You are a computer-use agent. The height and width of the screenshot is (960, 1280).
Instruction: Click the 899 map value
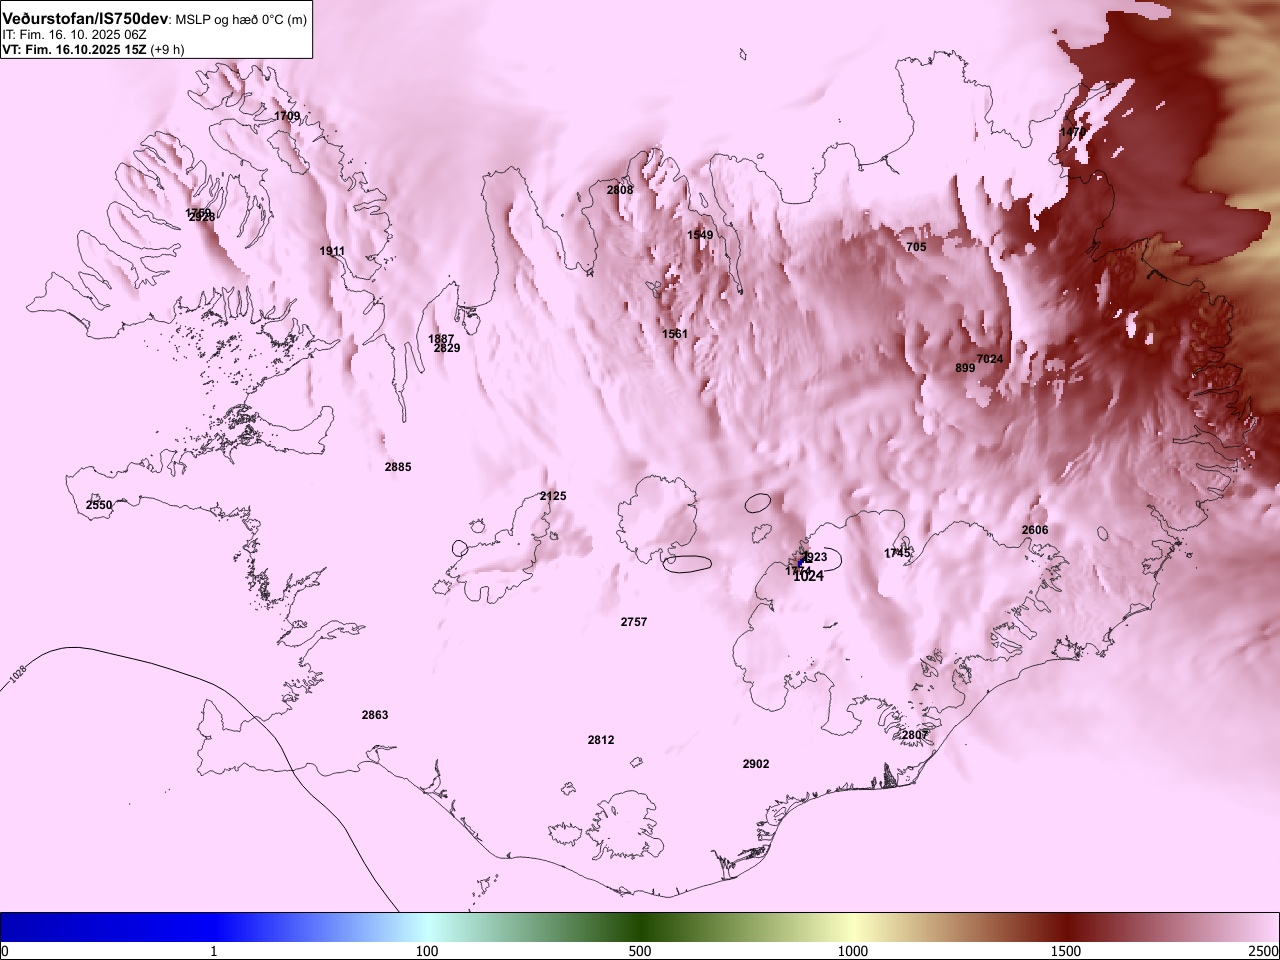(965, 368)
